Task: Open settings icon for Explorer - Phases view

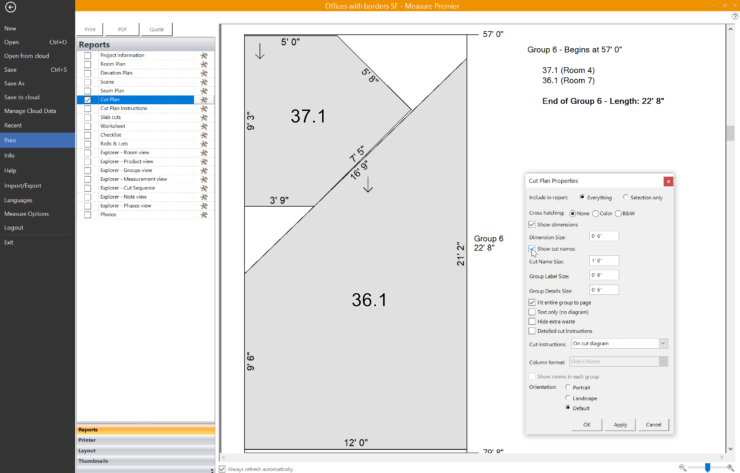Action: 204,206
